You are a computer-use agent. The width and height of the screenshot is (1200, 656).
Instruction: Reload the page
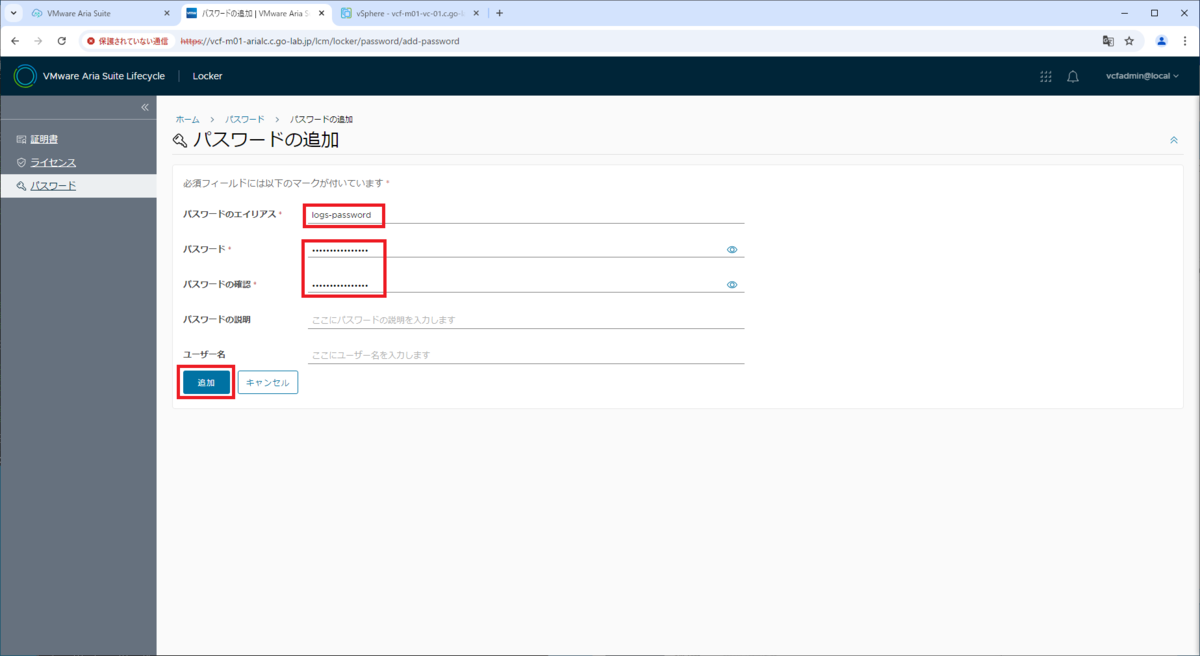62,41
